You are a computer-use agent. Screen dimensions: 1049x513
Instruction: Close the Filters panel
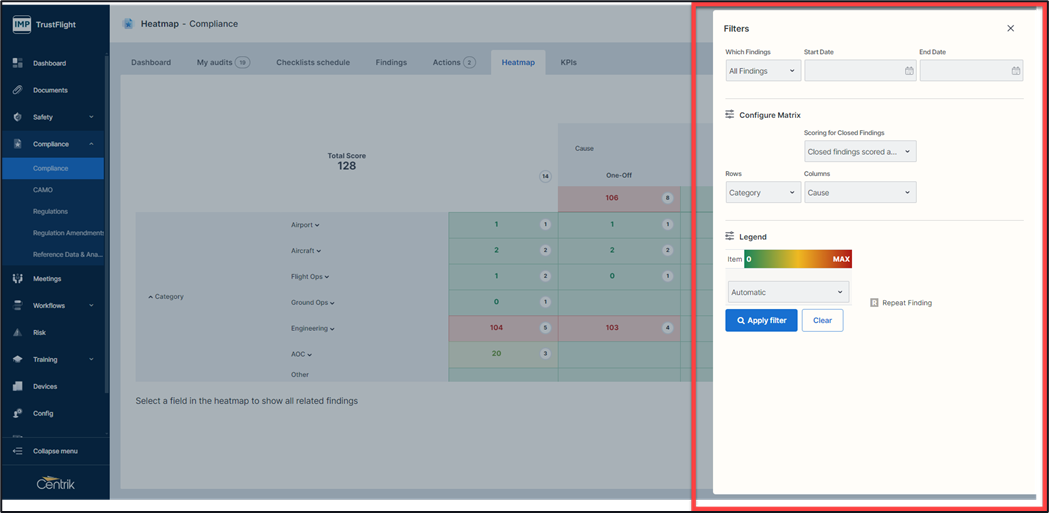click(x=1010, y=29)
